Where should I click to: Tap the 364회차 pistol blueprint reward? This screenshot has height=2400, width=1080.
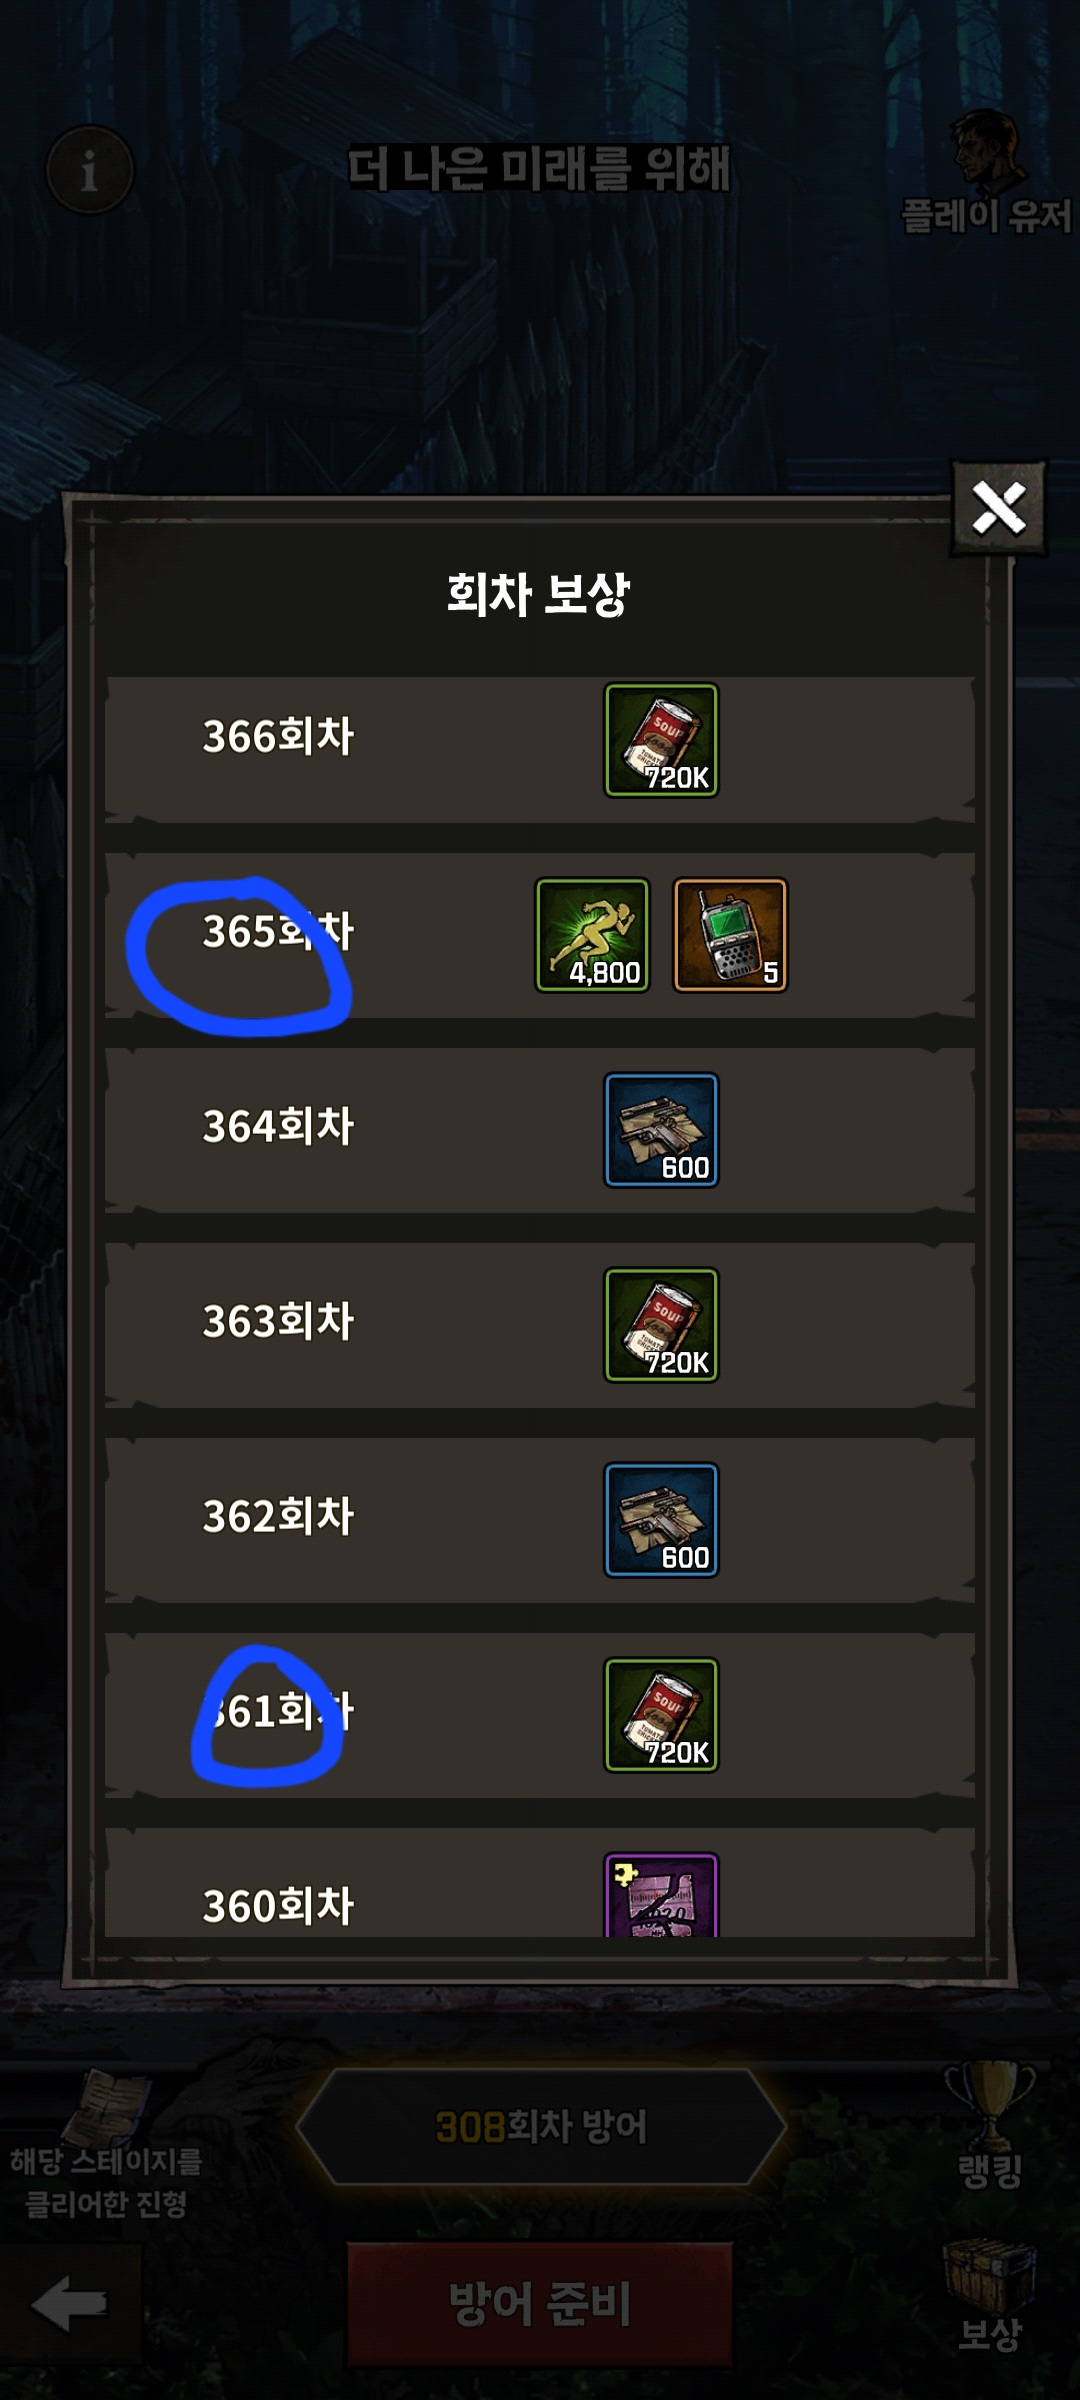(661, 1130)
